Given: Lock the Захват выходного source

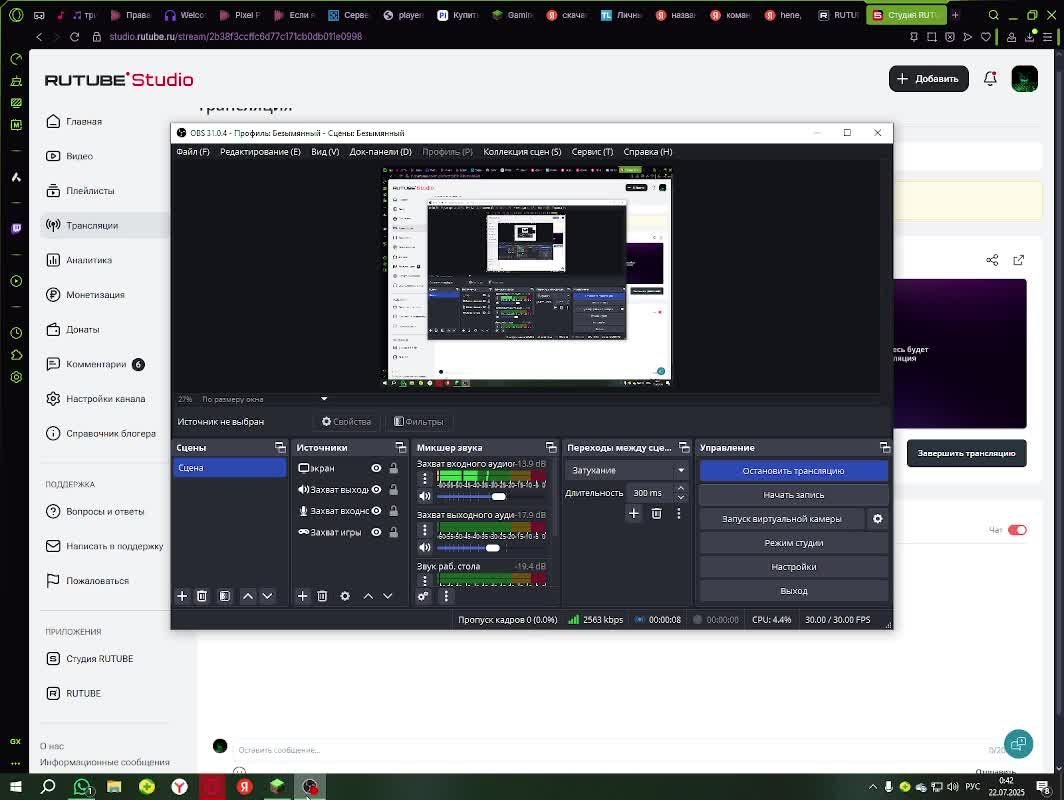Looking at the screenshot, I should [394, 489].
